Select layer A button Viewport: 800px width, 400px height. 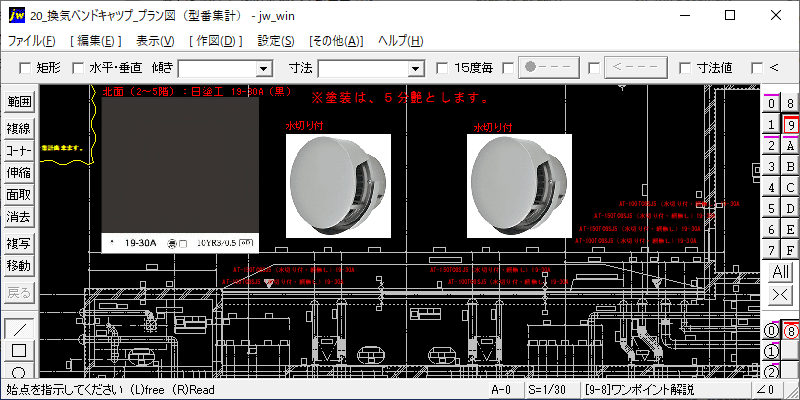click(790, 145)
